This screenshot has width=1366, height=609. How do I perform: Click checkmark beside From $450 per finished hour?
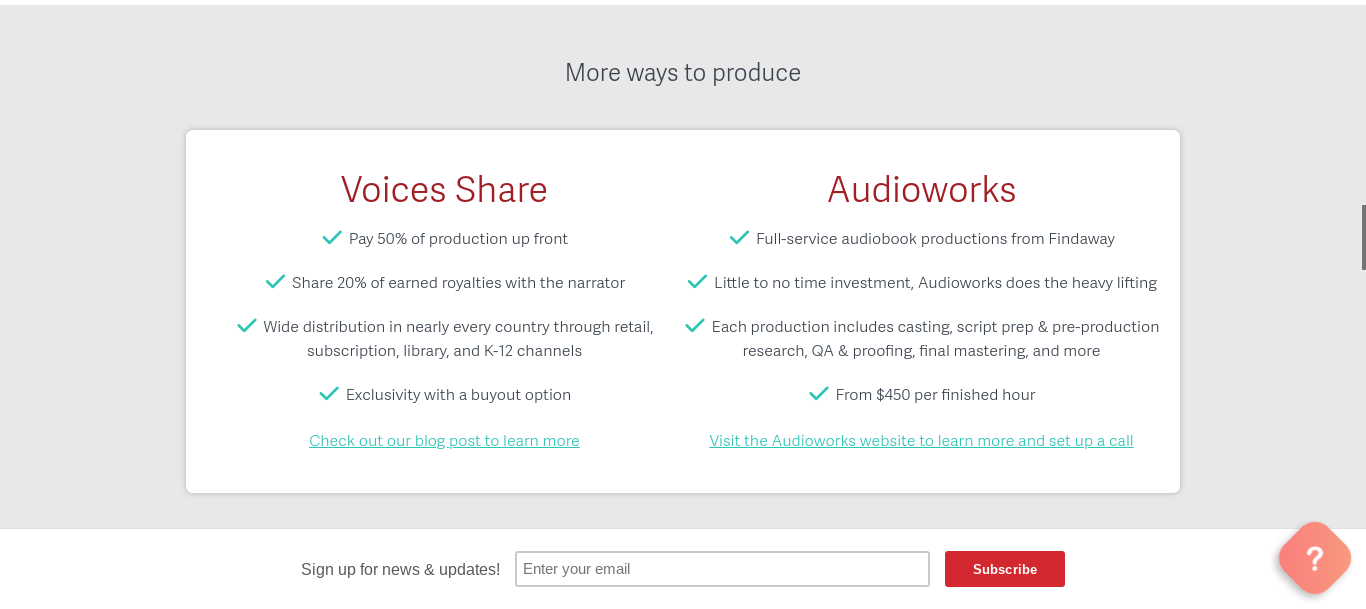[x=819, y=394]
